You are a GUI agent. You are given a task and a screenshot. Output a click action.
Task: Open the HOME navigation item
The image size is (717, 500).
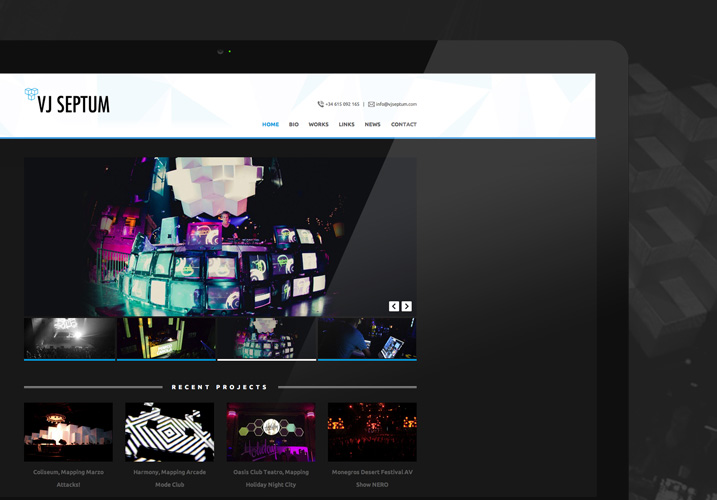click(270, 125)
